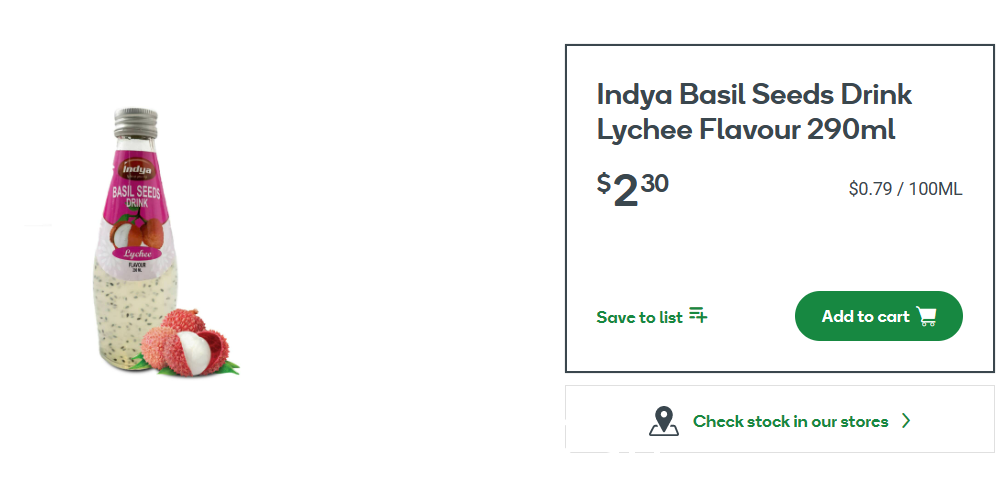Click the large price digit 2
The image size is (1008, 479).
tap(626, 191)
